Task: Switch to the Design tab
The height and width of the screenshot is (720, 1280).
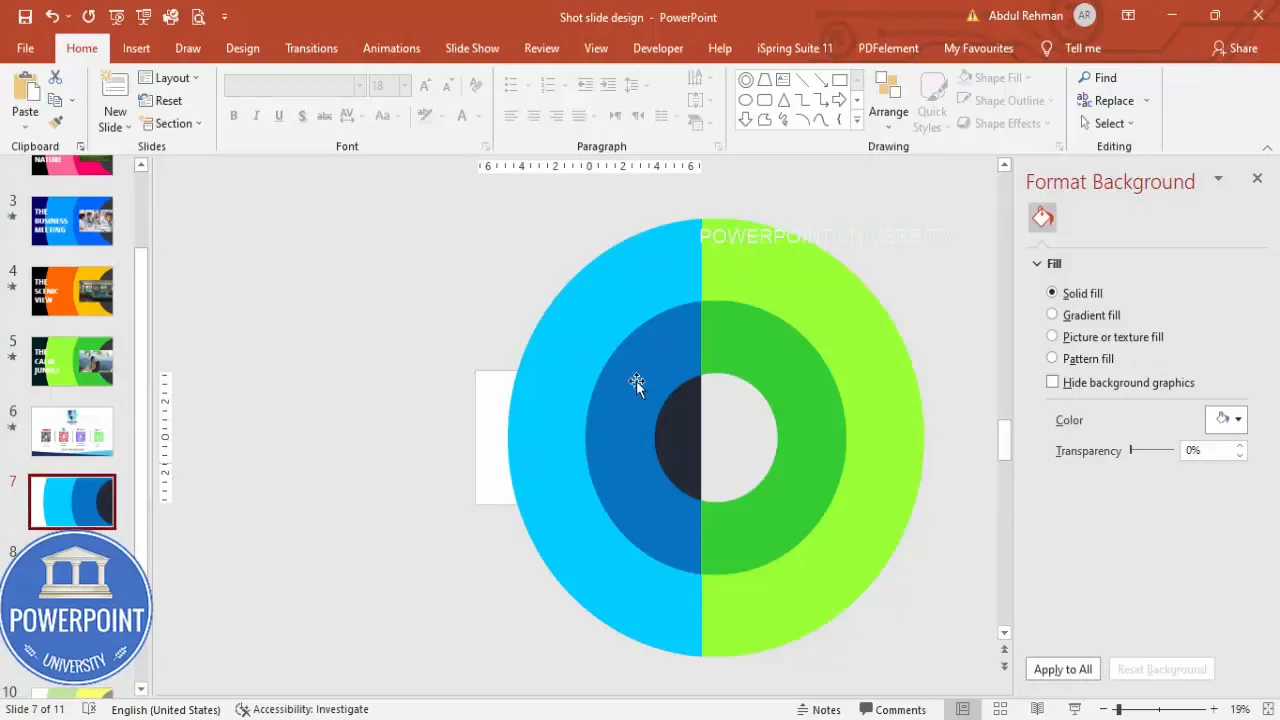Action: (242, 48)
